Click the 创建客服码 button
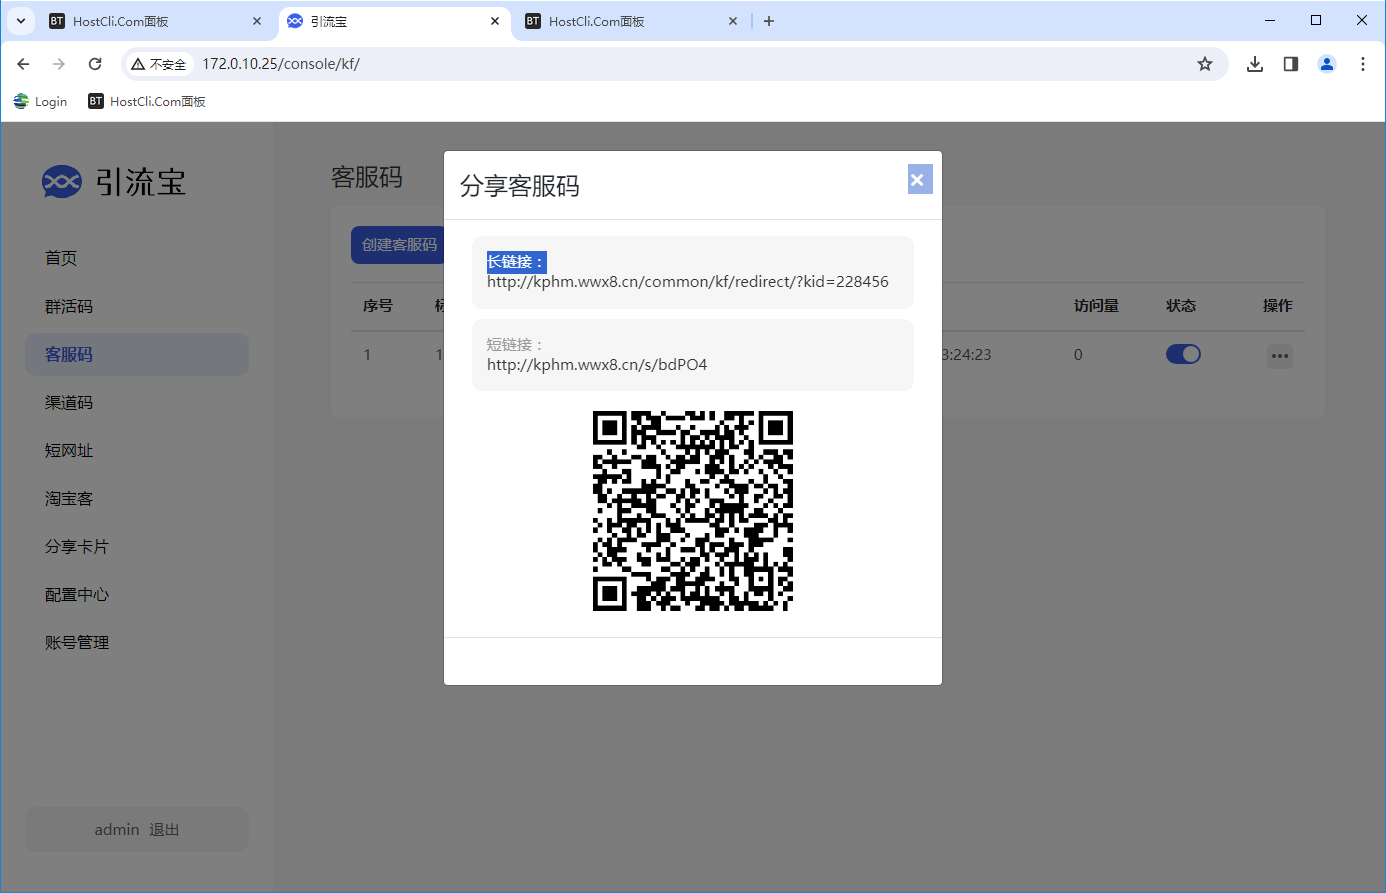The image size is (1386, 893). point(400,245)
